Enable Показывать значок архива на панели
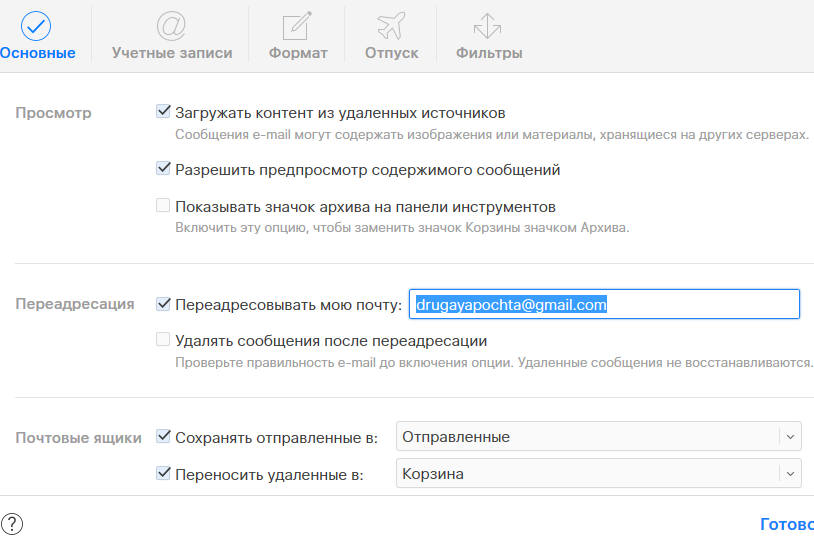The height and width of the screenshot is (543, 814). 164,206
